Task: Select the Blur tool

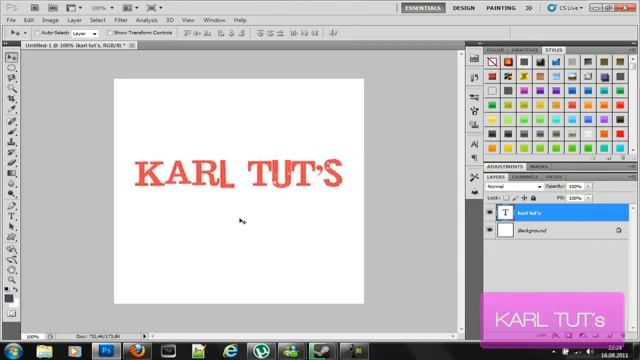Action: click(11, 183)
